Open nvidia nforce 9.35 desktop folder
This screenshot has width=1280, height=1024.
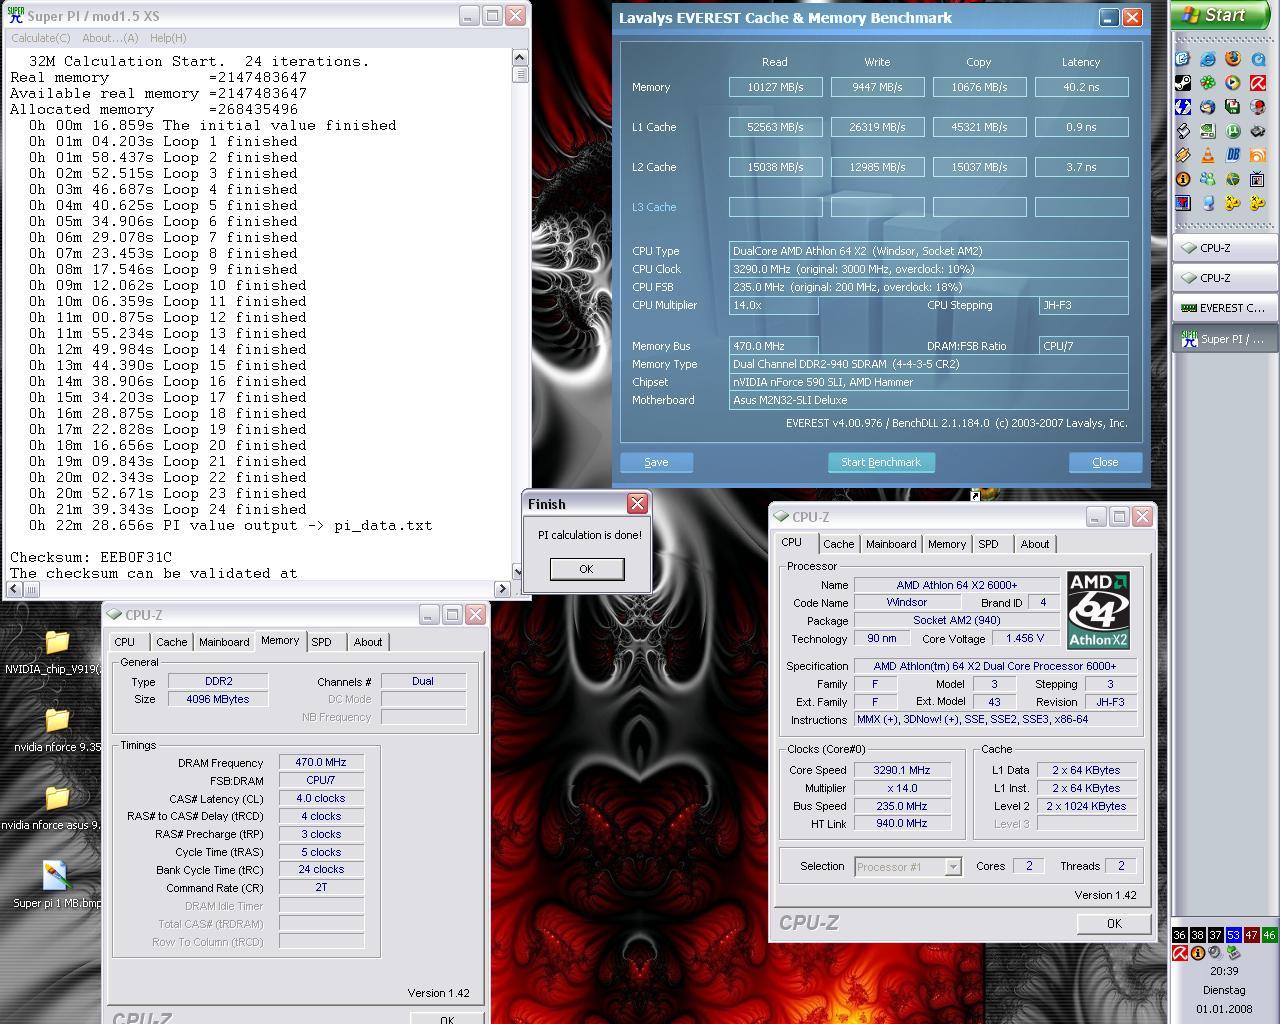(56, 730)
